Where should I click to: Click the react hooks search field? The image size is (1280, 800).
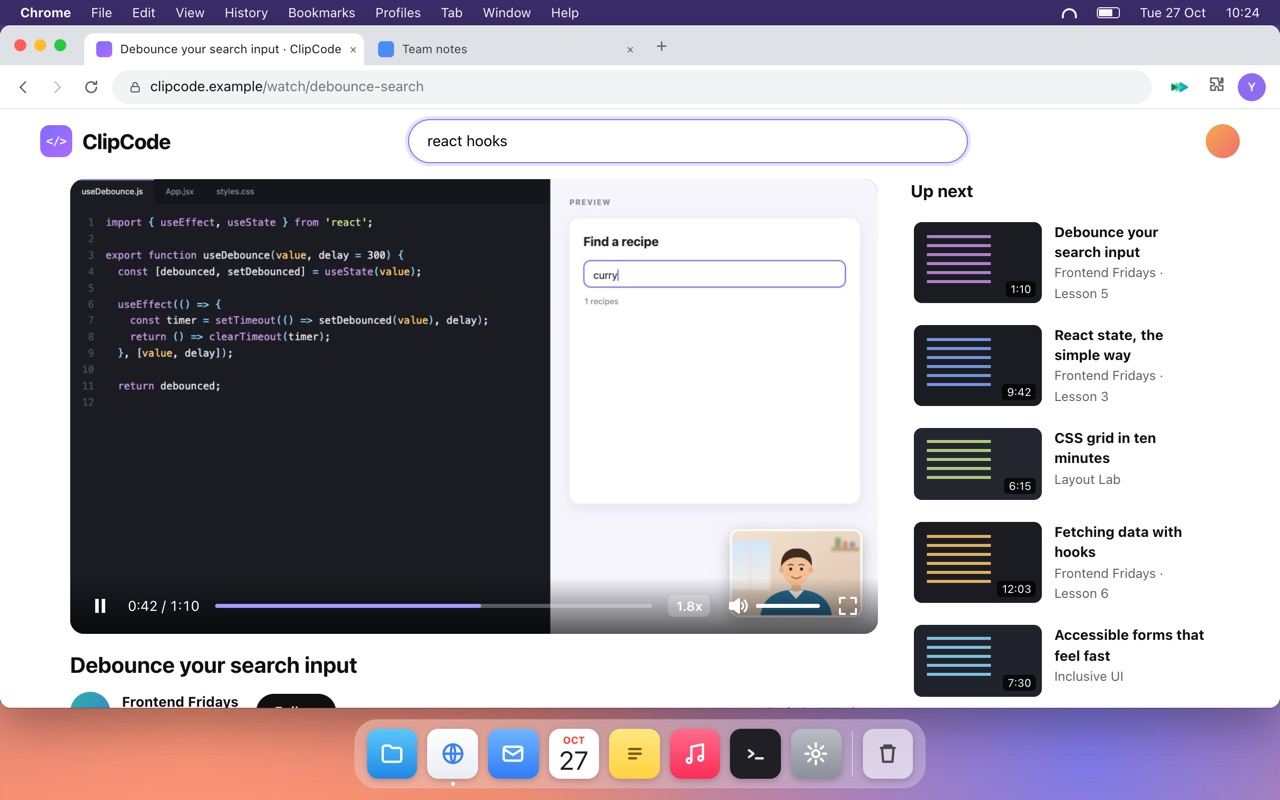tap(688, 141)
